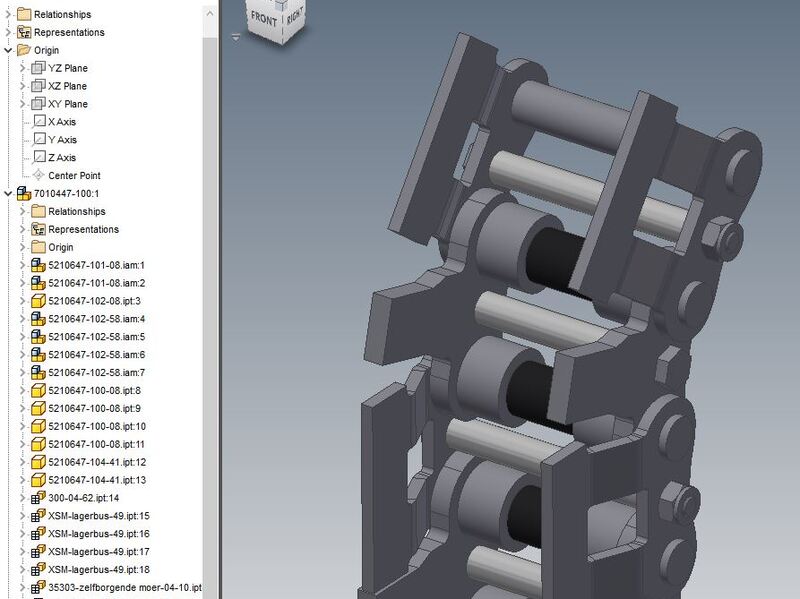
Task: Click the browser panel vertical scrollbar track
Action: click(x=210, y=316)
